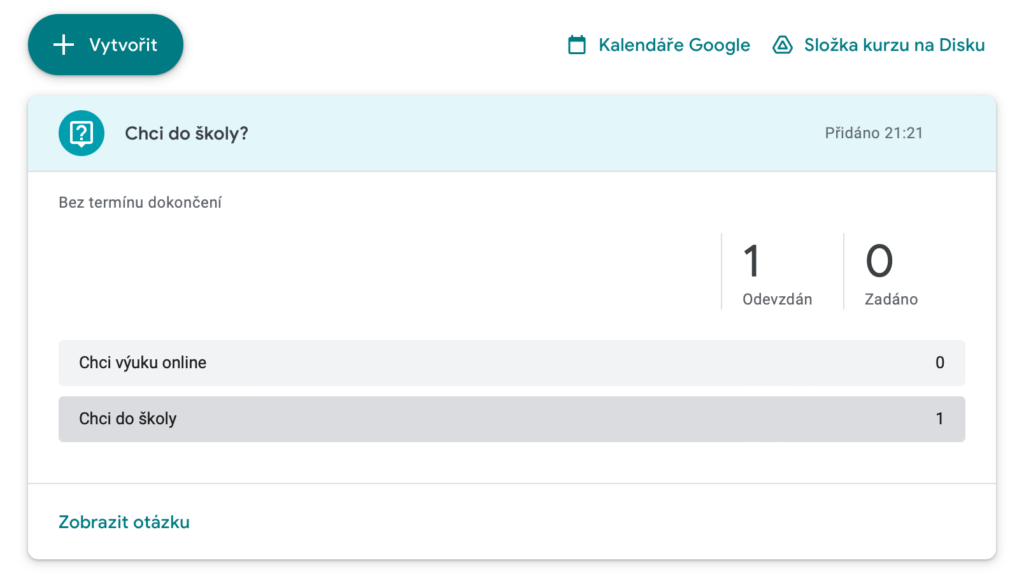The image size is (1024, 581).
Task: Click the Zadáno label under the zero
Action: coord(891,299)
